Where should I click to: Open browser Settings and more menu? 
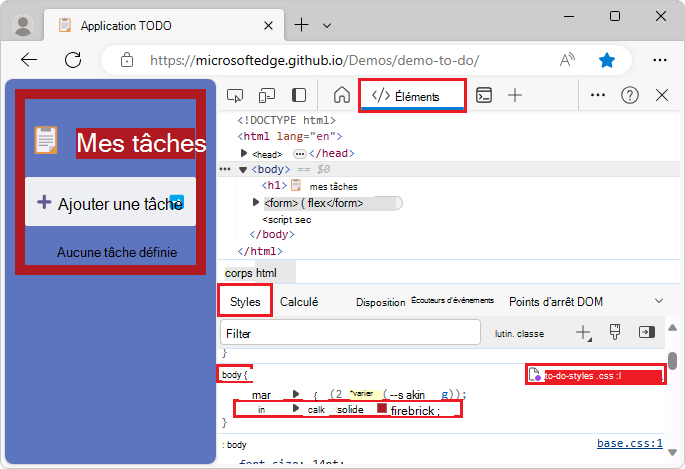click(x=660, y=60)
